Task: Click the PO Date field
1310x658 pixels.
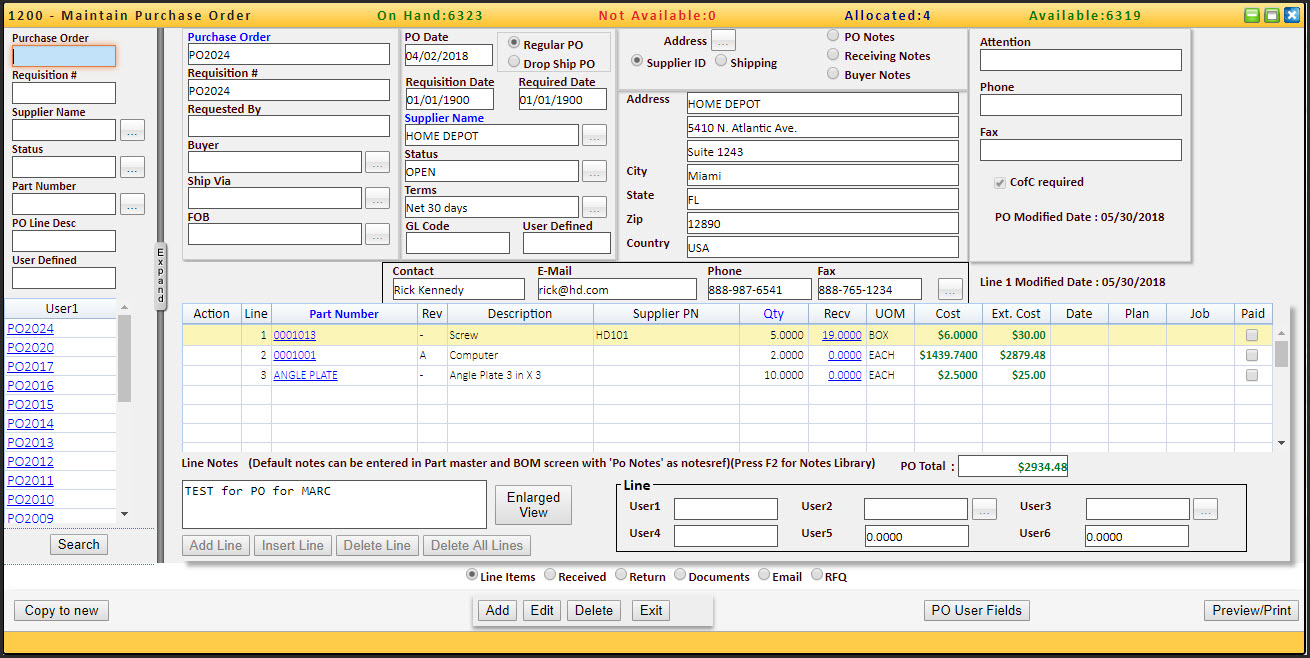Action: tap(449, 55)
